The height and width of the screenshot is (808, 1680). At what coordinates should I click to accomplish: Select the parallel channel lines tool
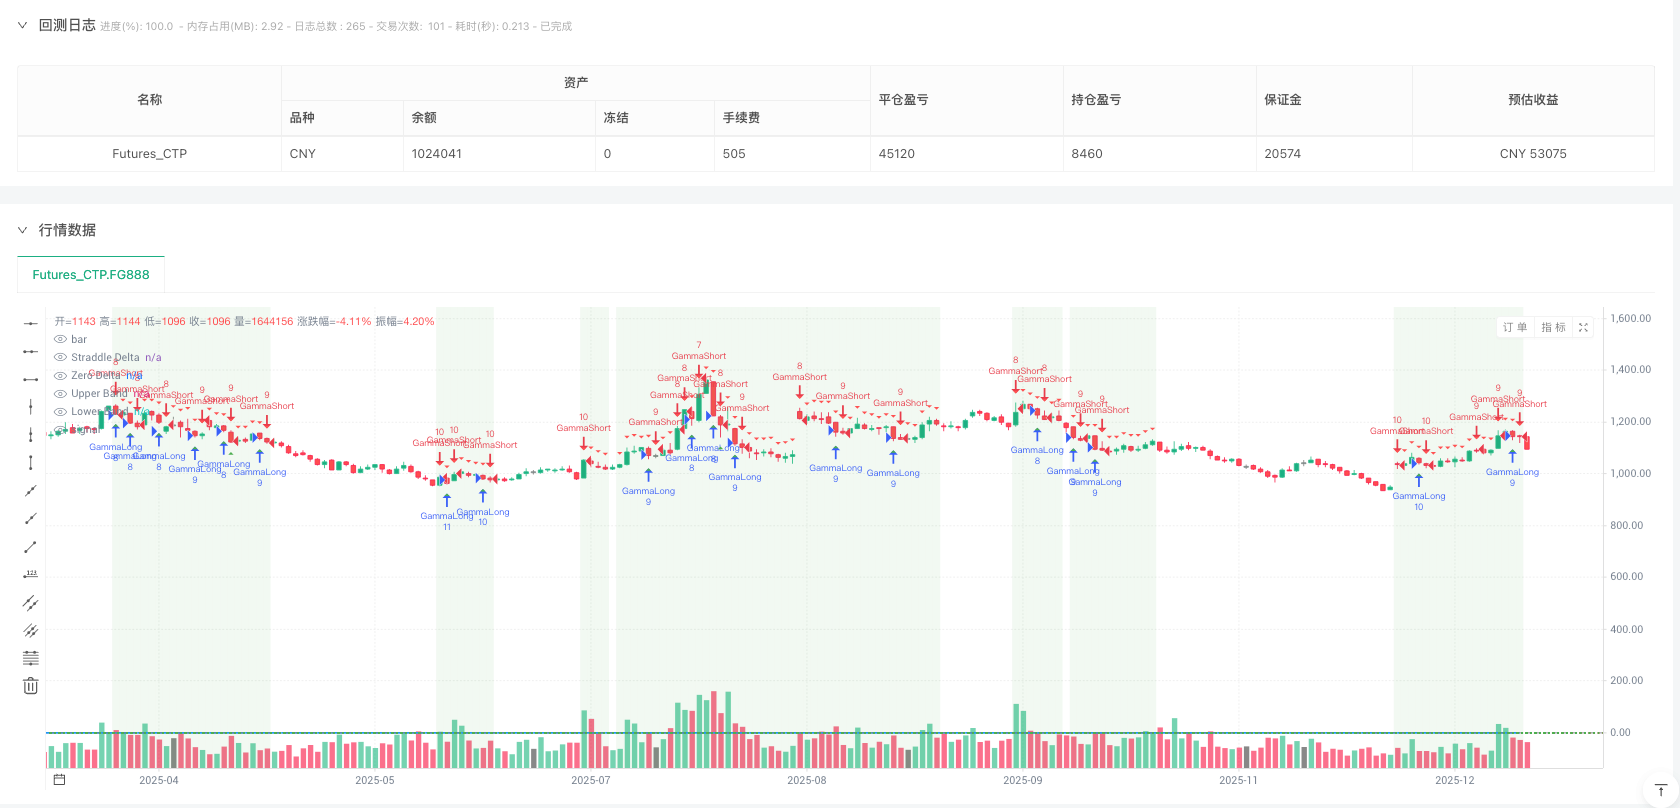31,602
